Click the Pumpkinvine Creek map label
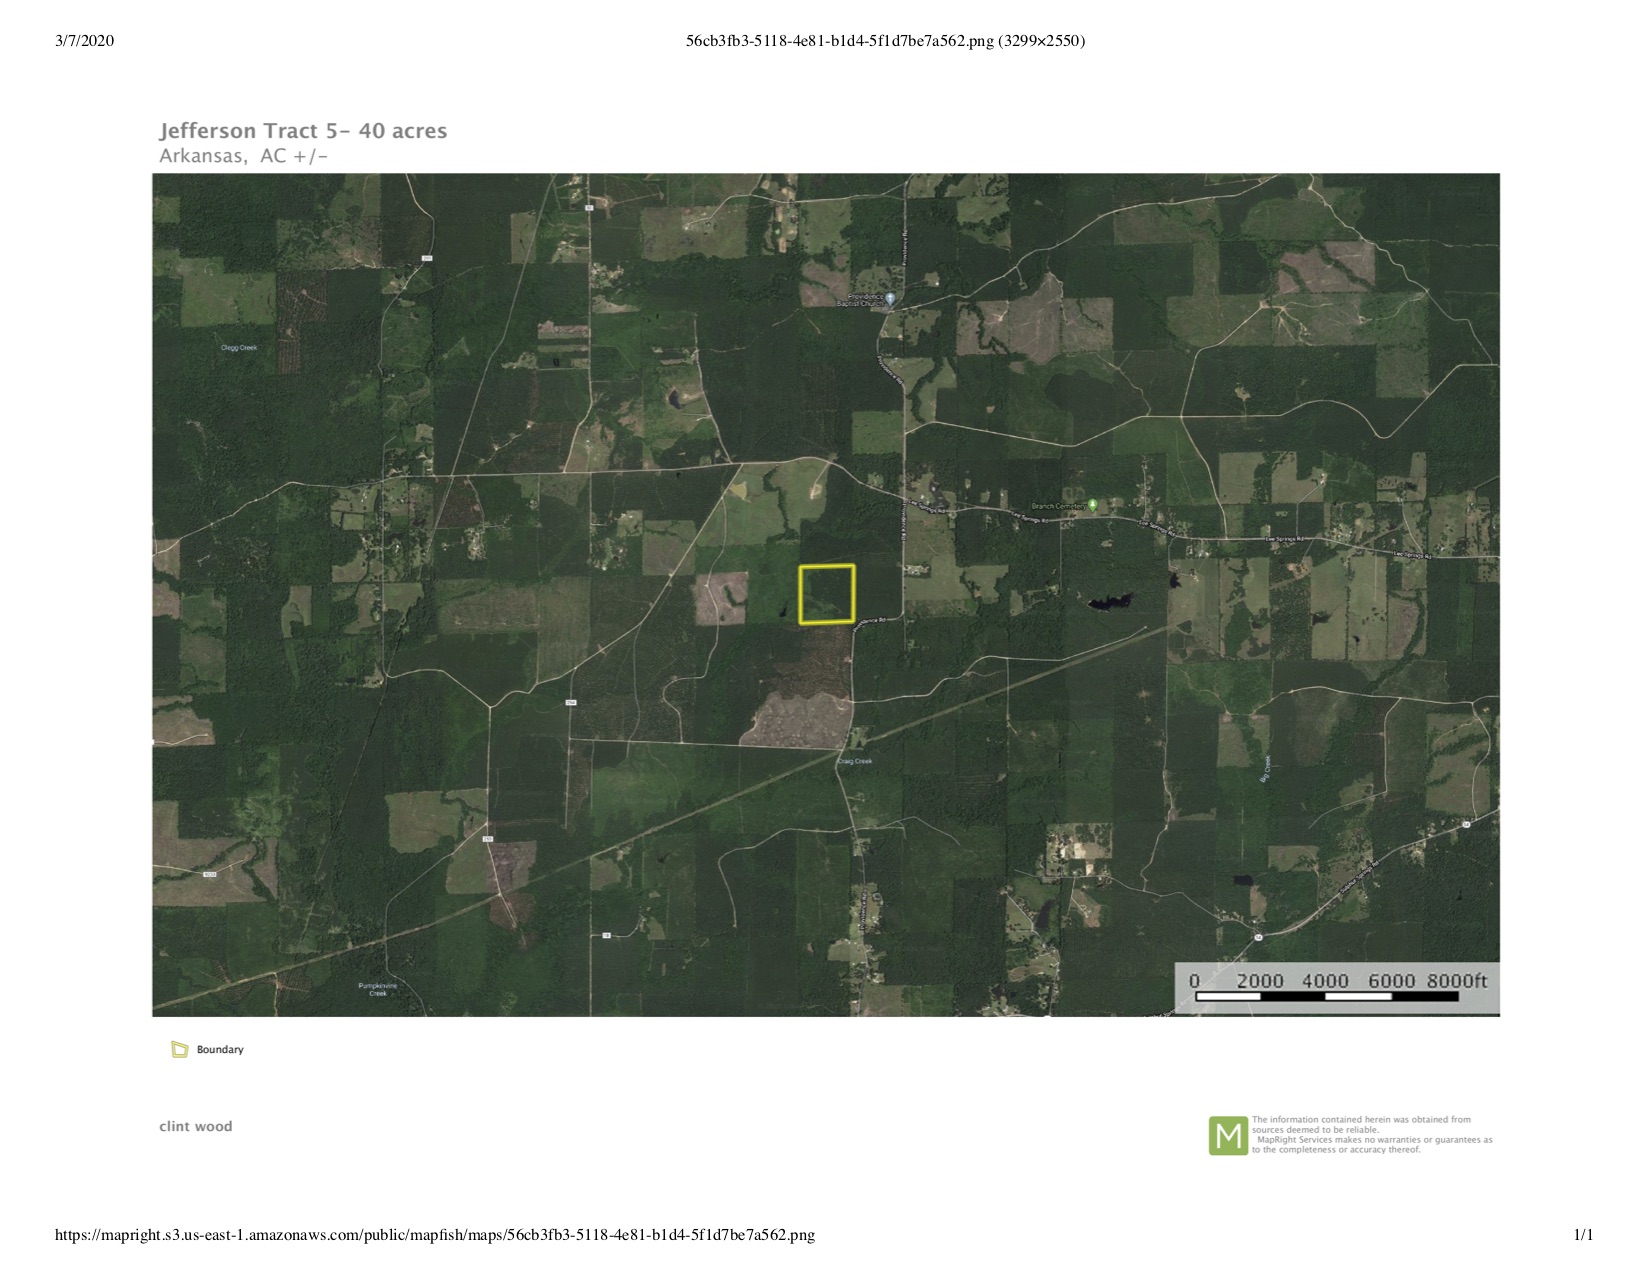 377,989
